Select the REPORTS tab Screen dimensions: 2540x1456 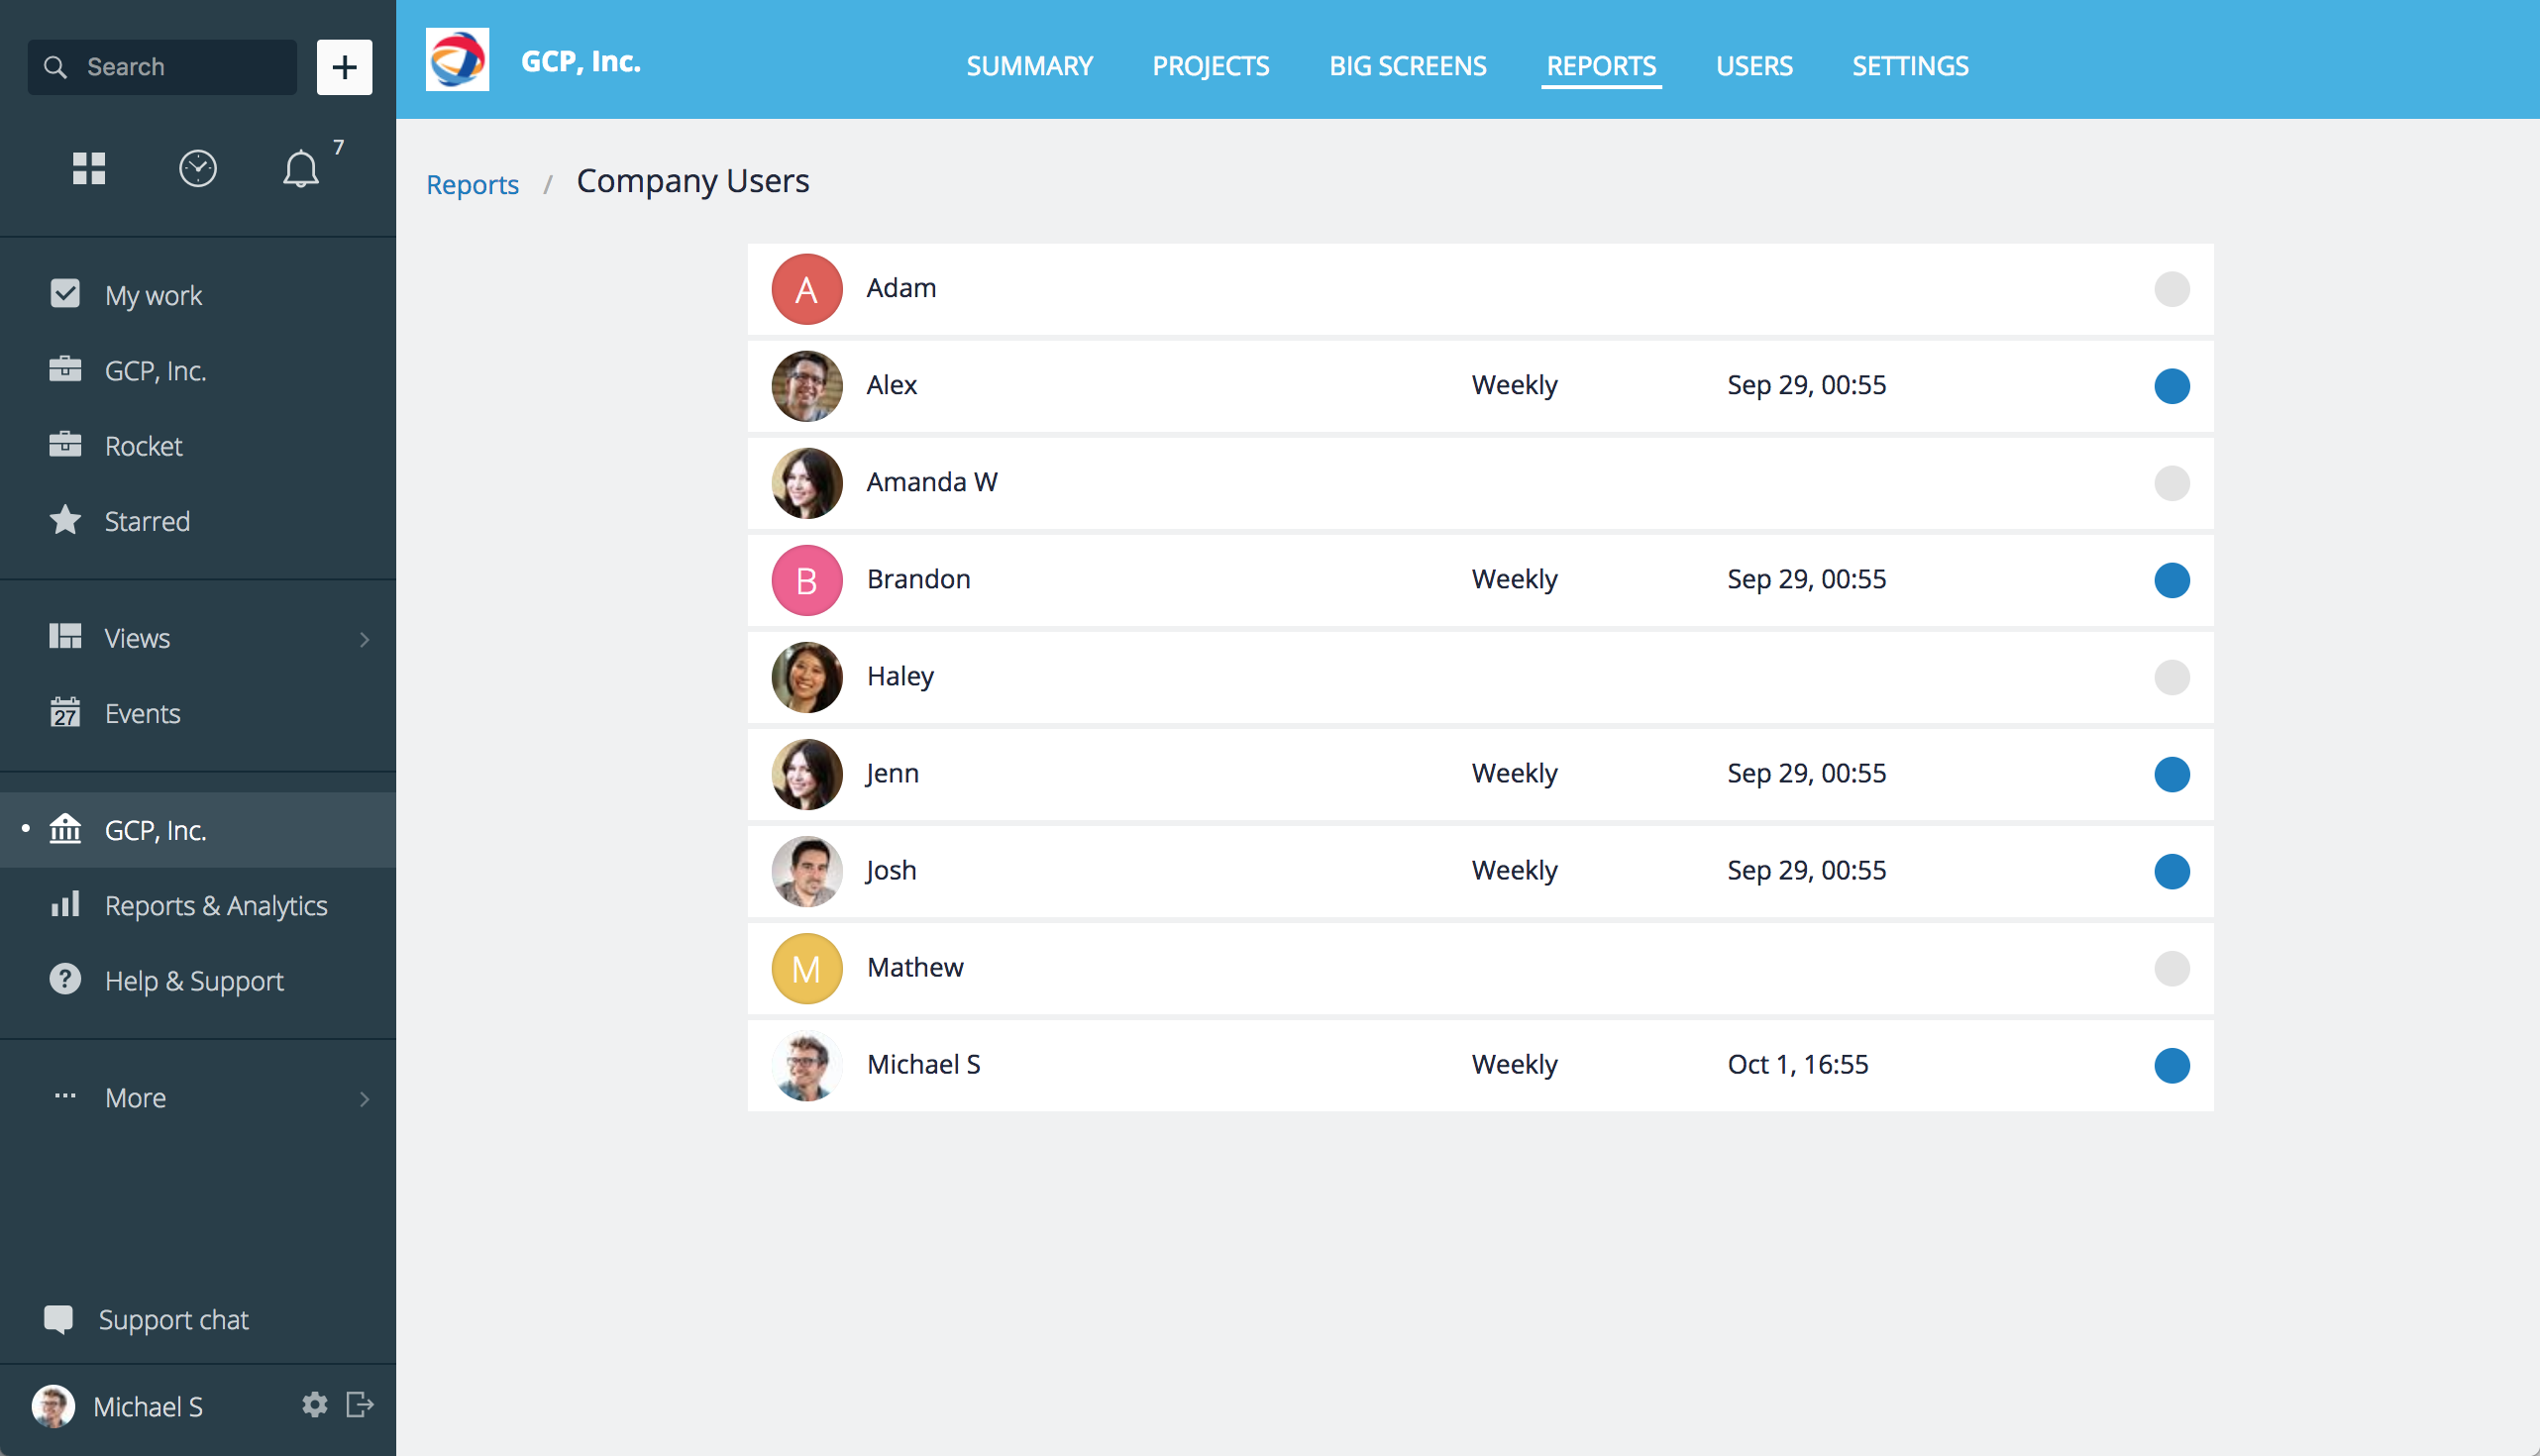pos(1601,66)
